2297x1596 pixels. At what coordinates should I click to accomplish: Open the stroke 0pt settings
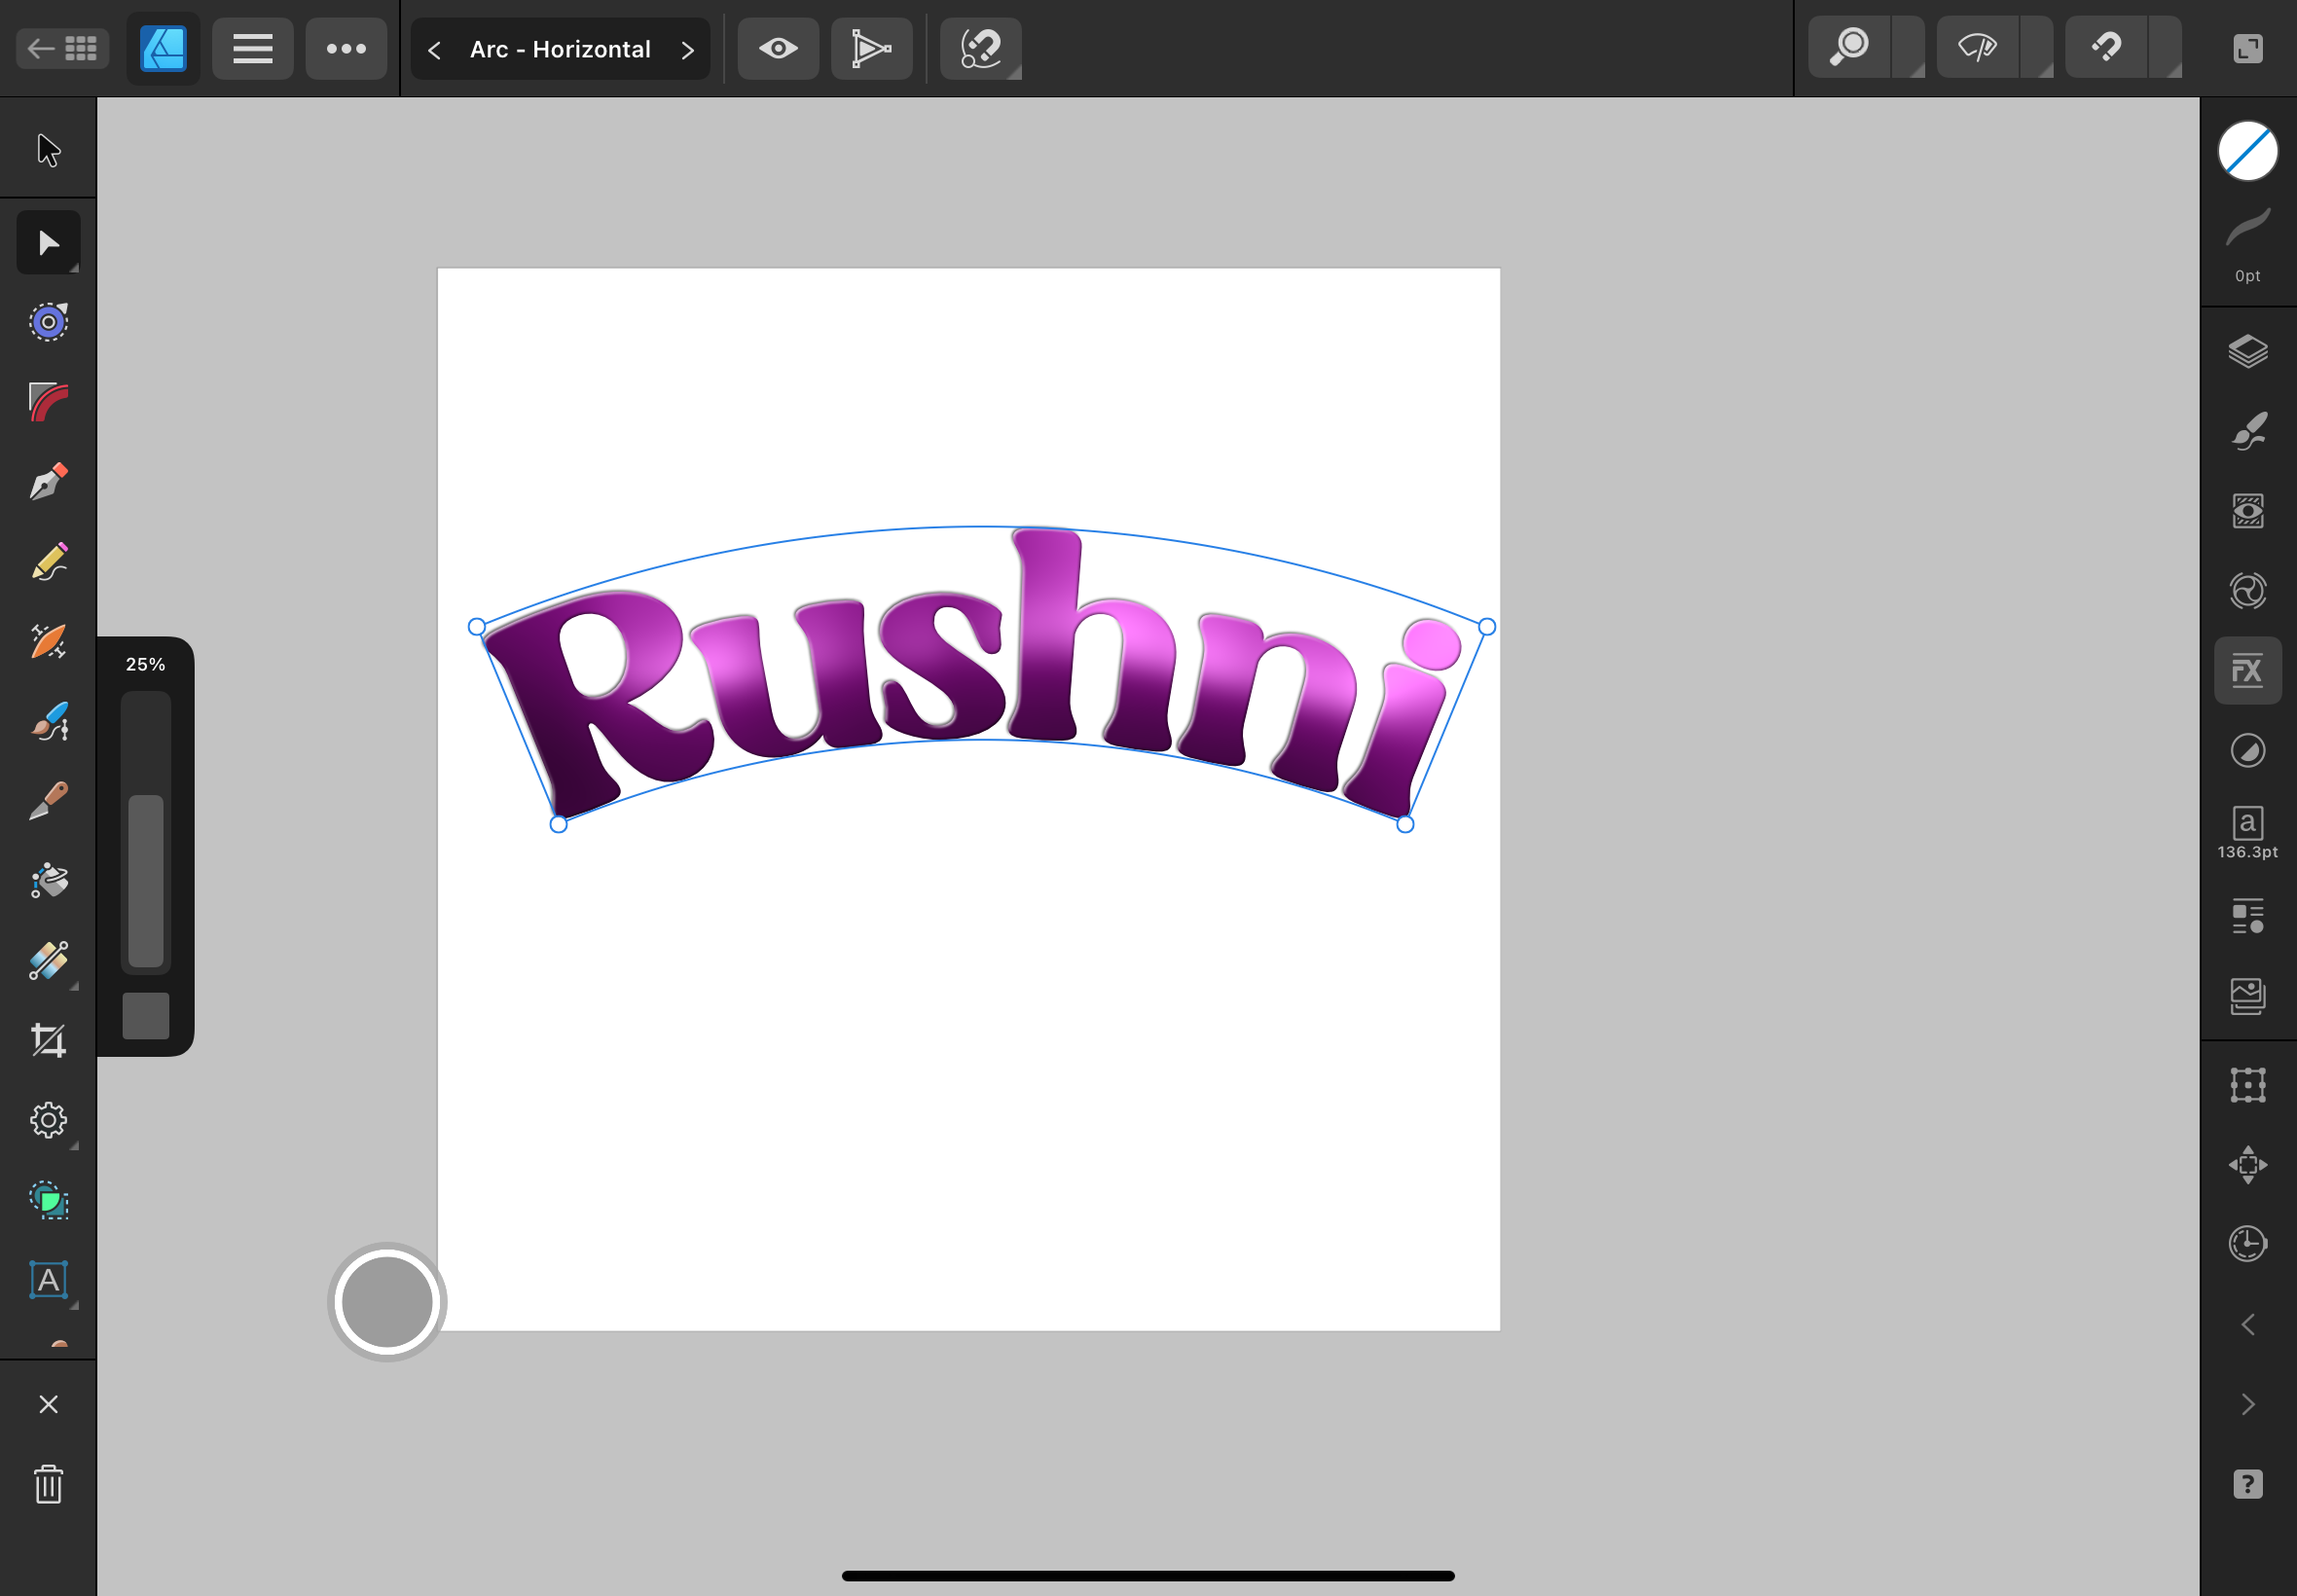2248,246
